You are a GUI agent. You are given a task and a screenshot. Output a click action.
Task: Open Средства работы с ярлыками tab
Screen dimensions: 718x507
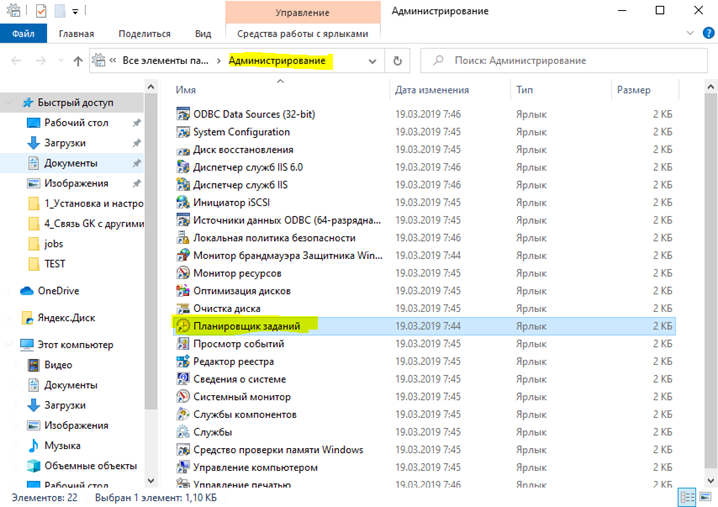click(x=303, y=34)
